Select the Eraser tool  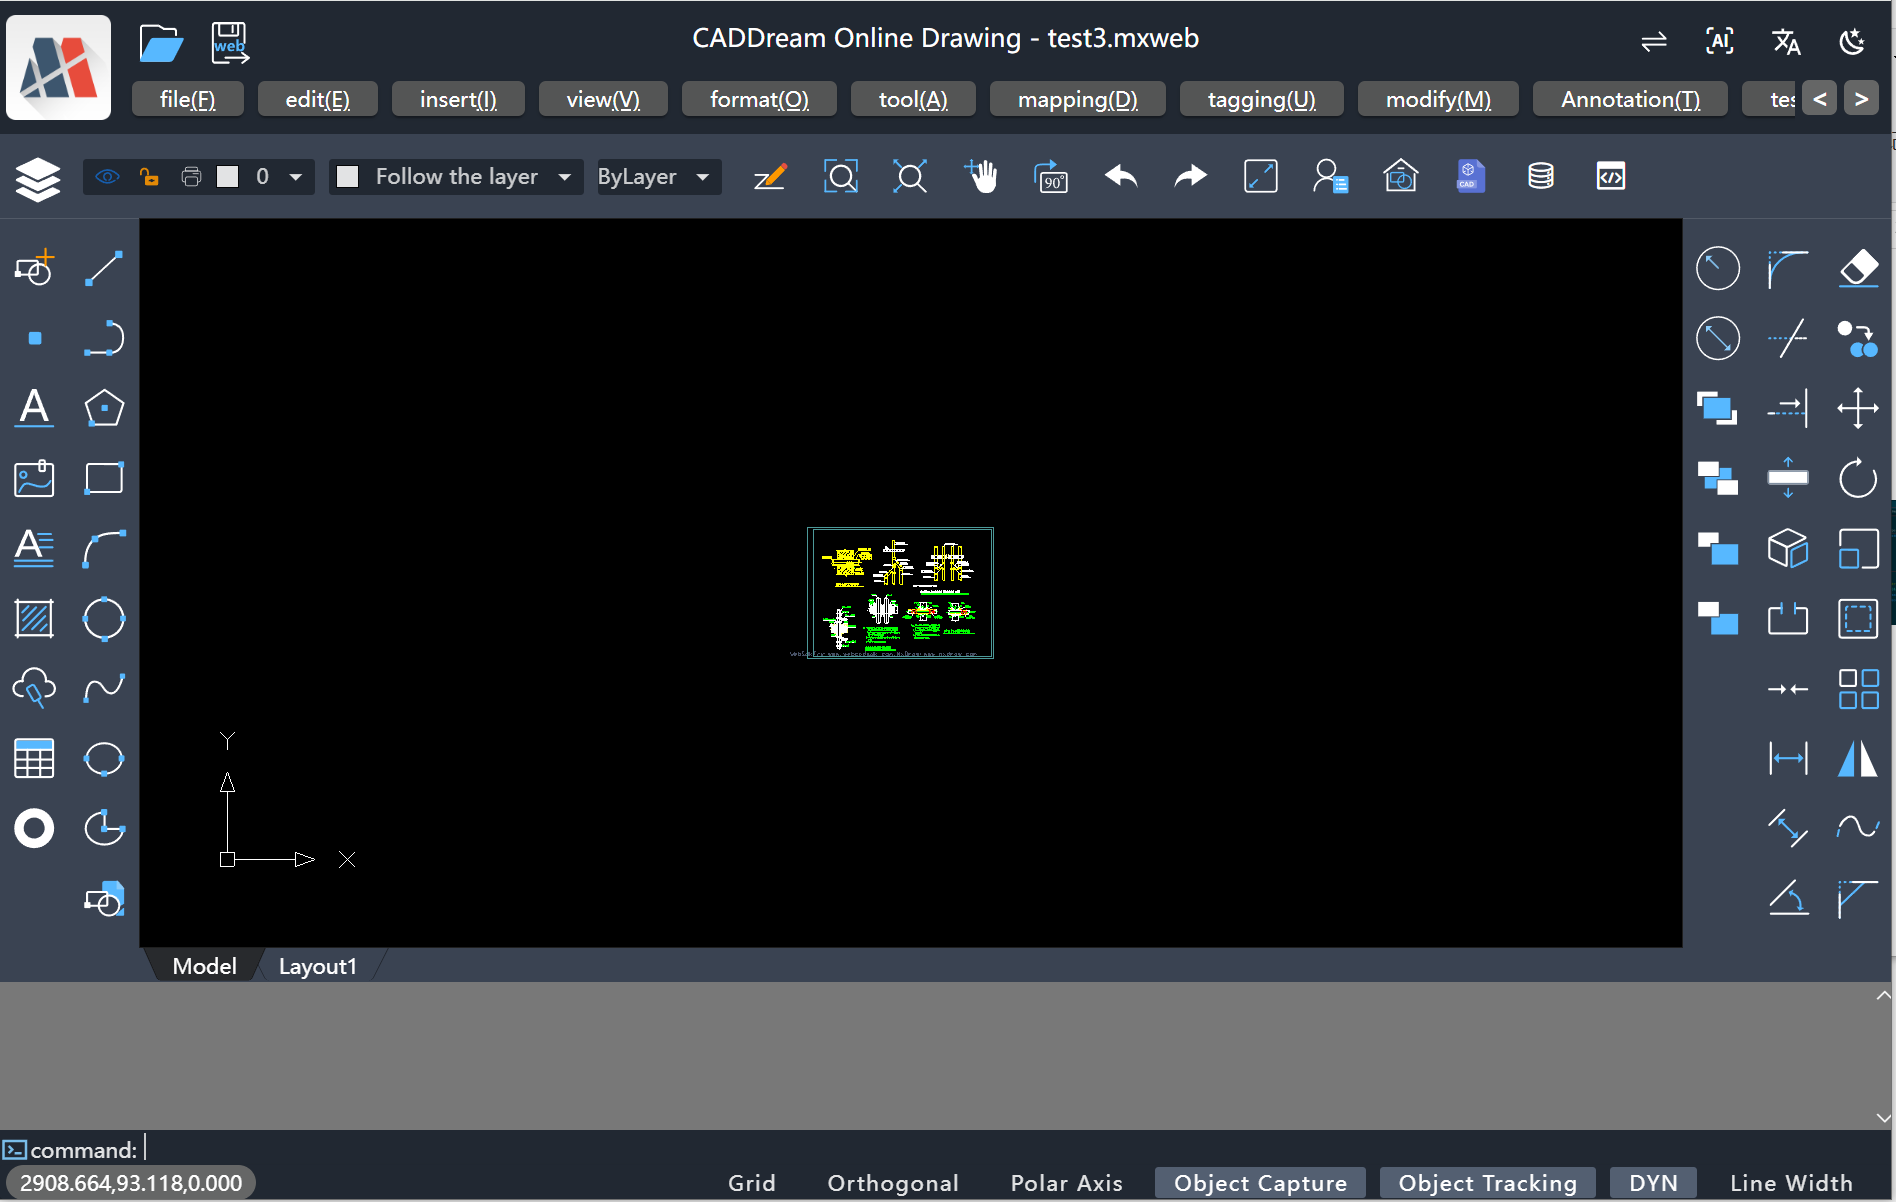pos(1858,268)
